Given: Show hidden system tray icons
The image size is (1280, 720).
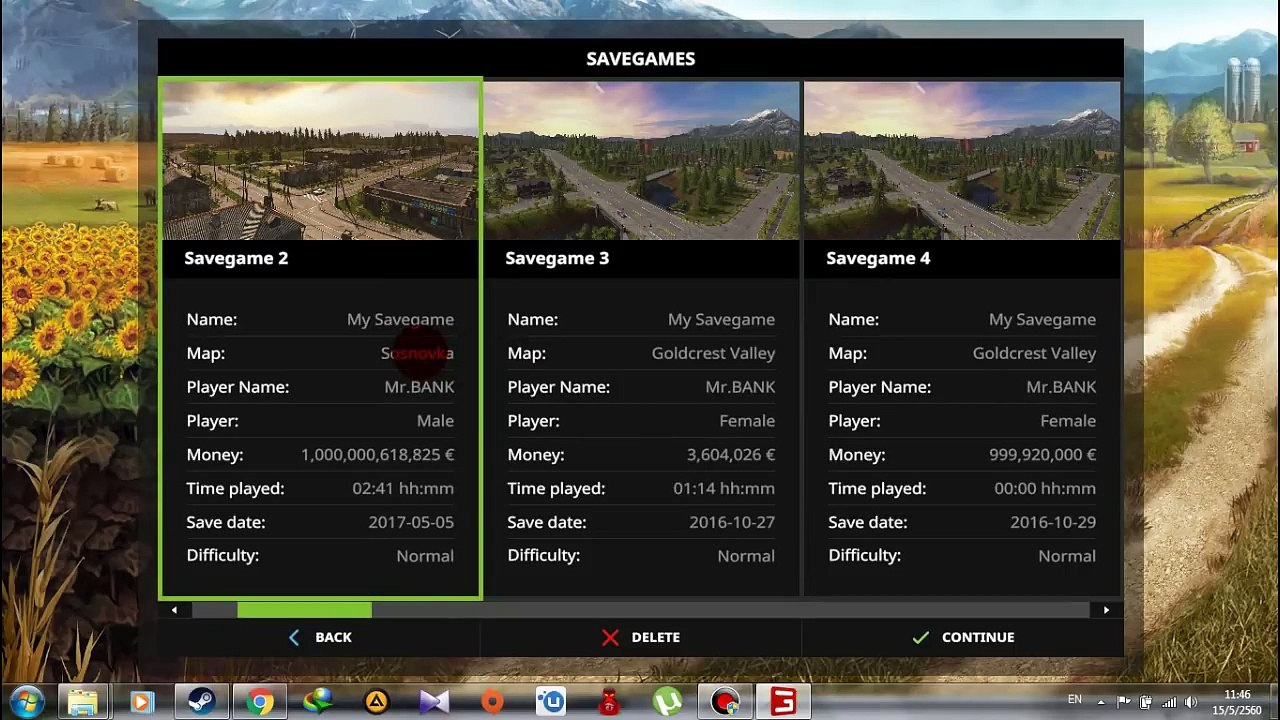Looking at the screenshot, I should coord(1100,702).
